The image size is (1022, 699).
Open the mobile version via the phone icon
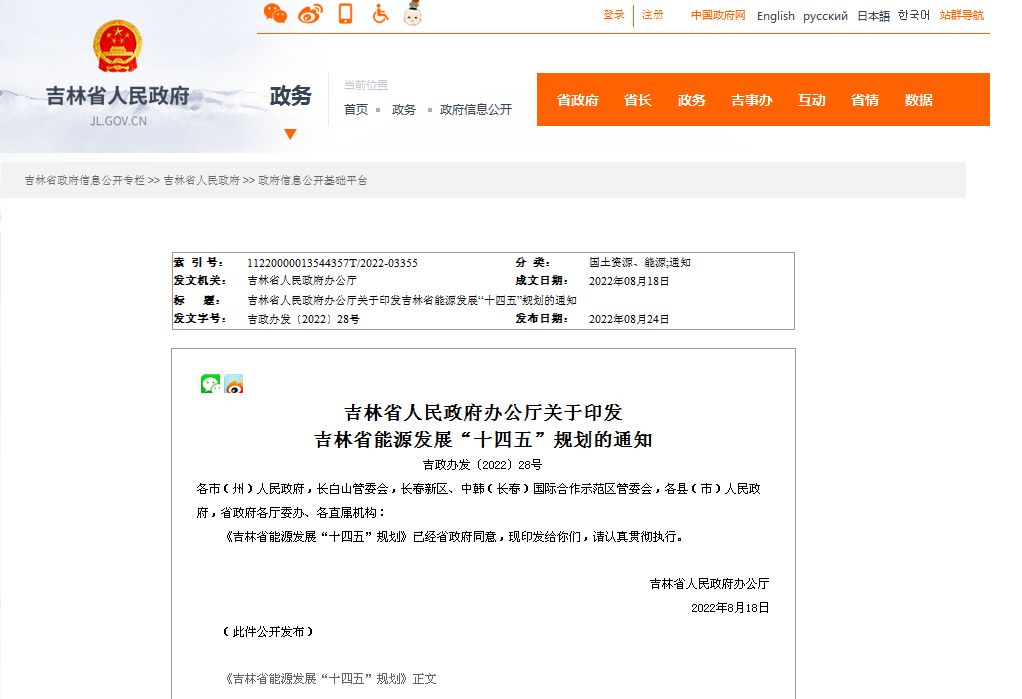[345, 13]
